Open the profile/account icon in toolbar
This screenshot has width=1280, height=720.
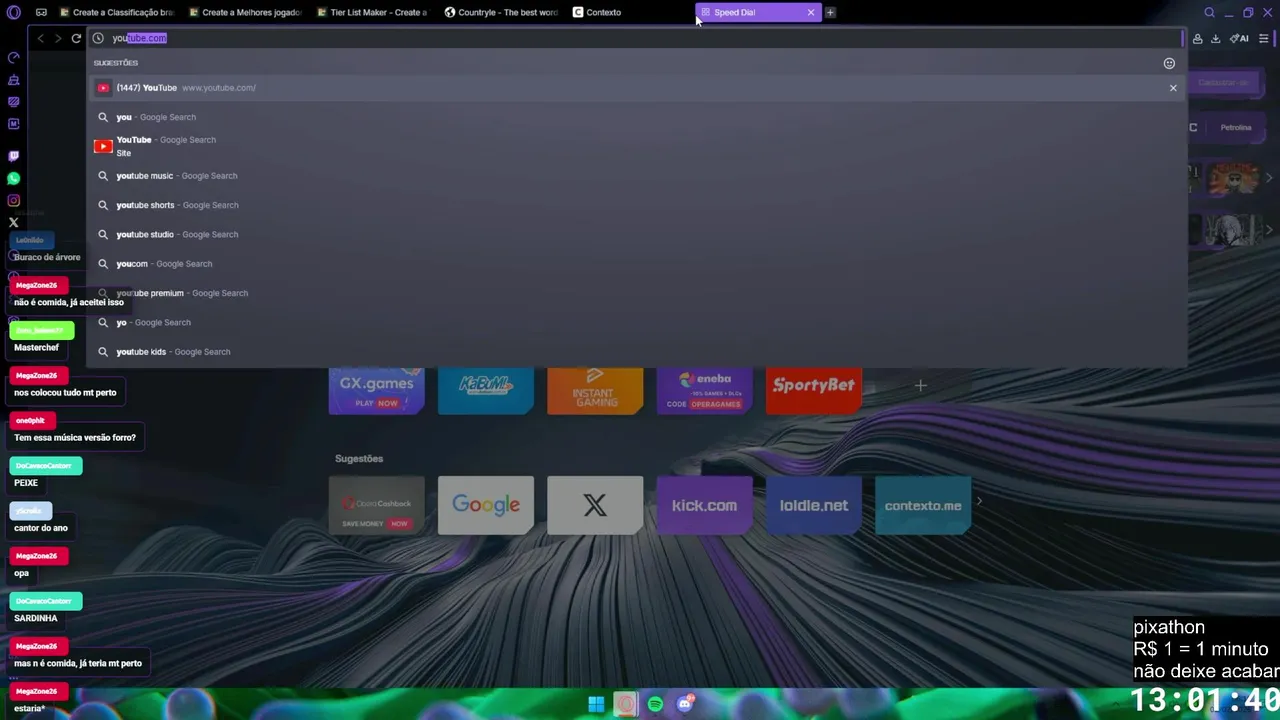point(1197,38)
